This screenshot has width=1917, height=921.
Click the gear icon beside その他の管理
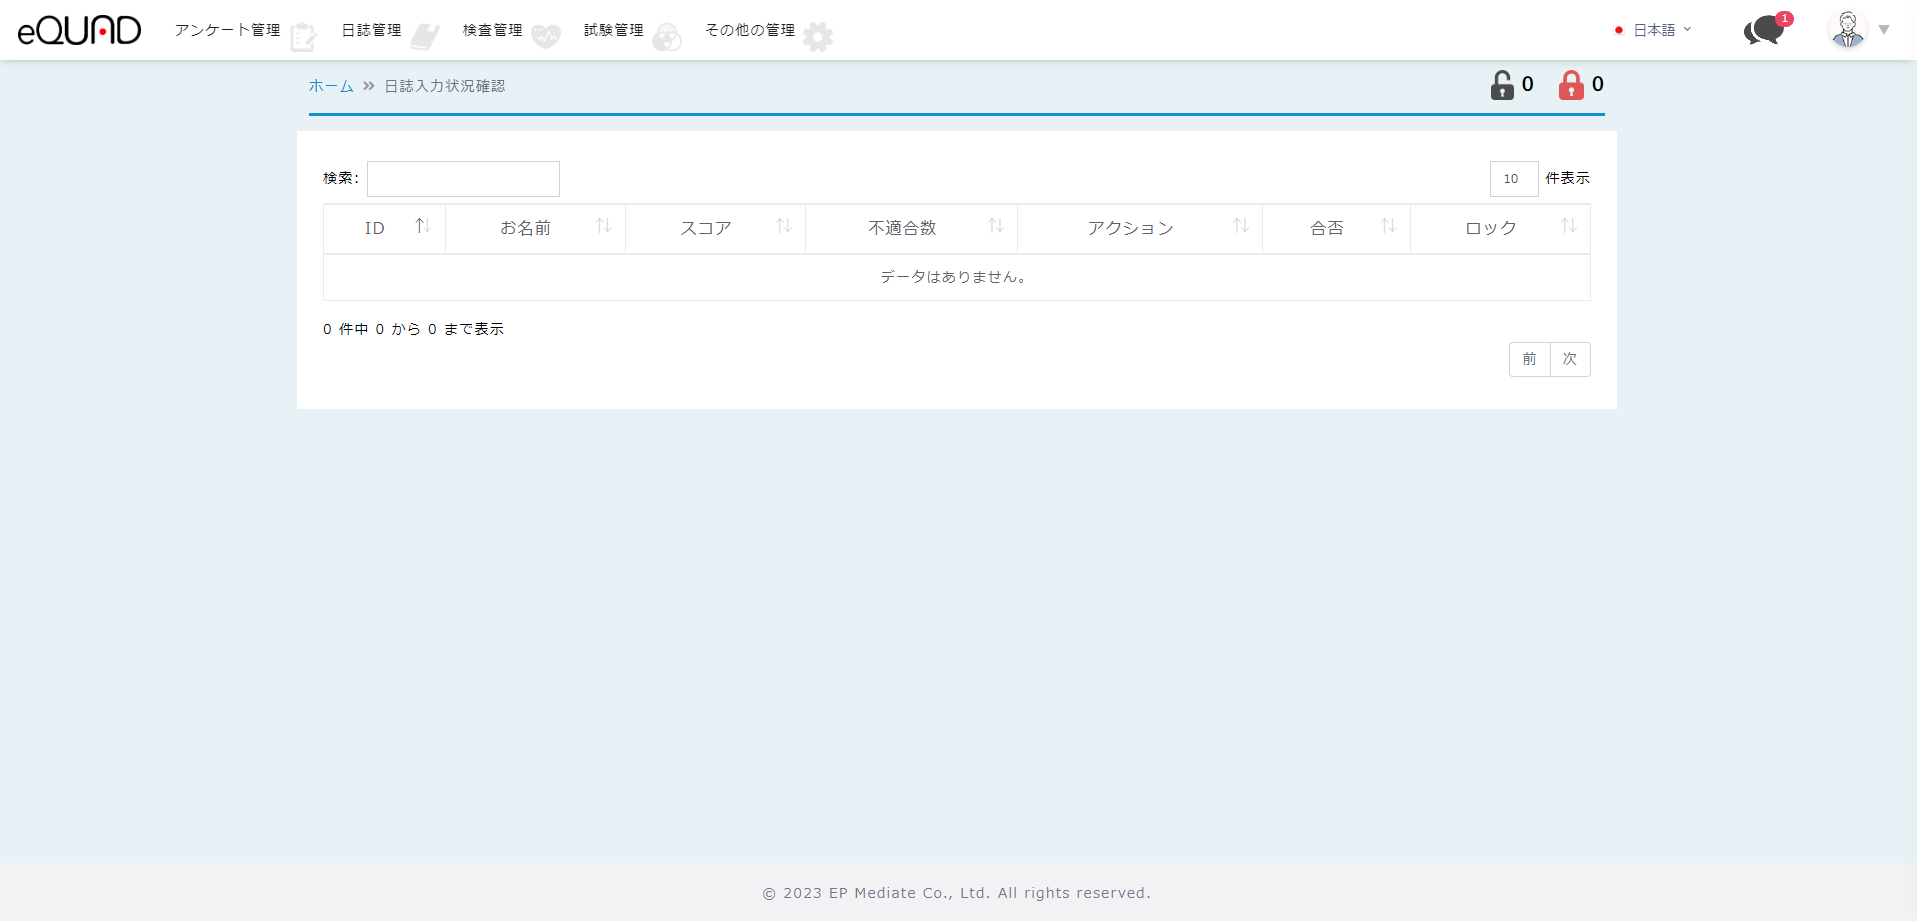(x=818, y=37)
